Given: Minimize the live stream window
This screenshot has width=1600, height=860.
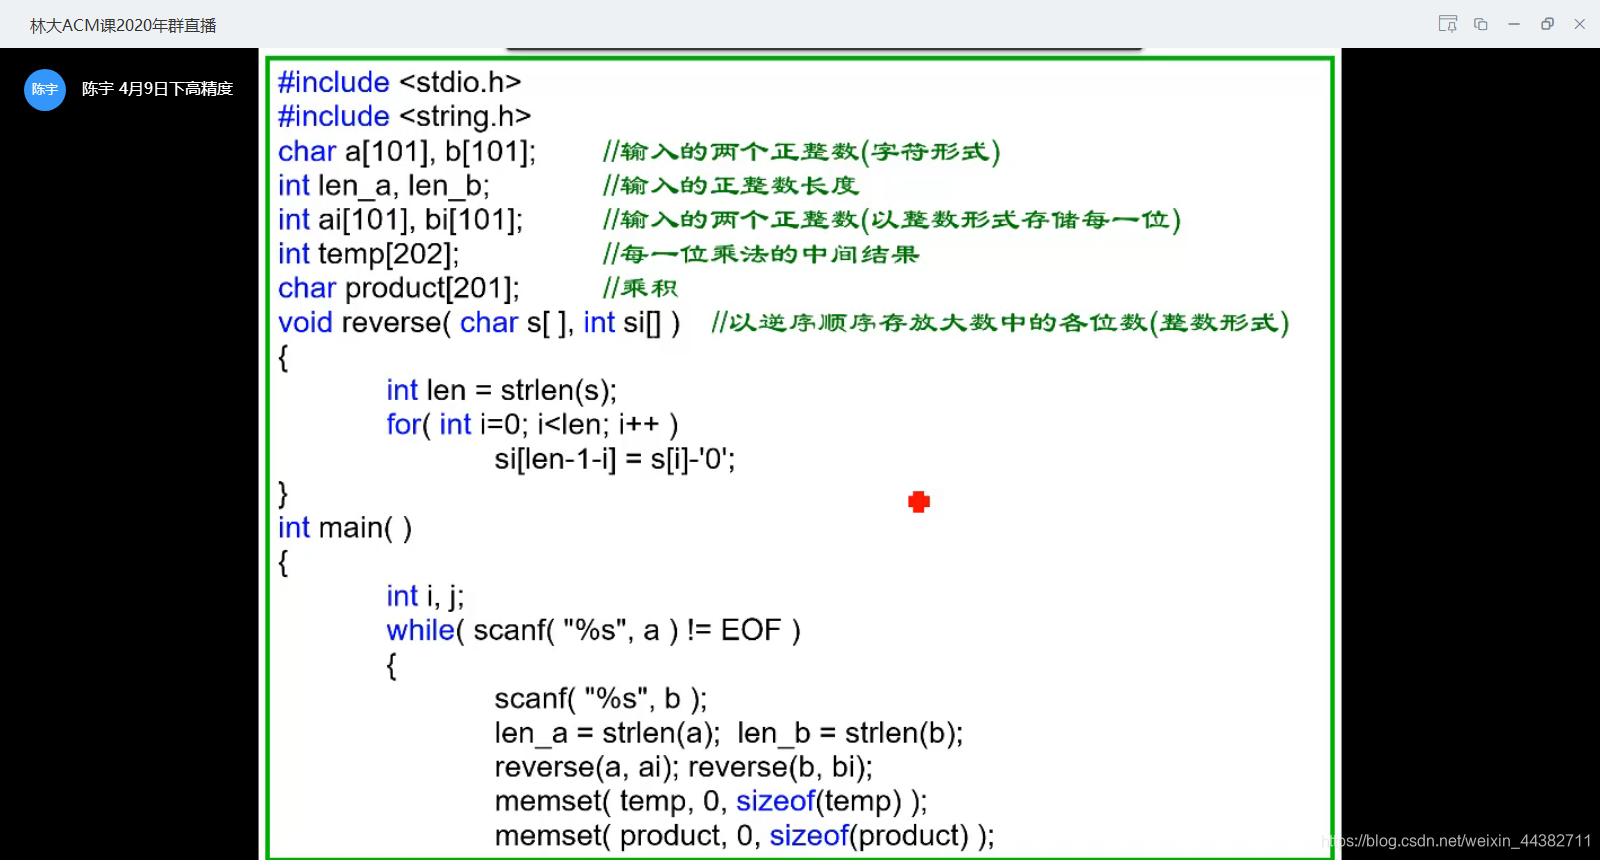Looking at the screenshot, I should coord(1514,24).
